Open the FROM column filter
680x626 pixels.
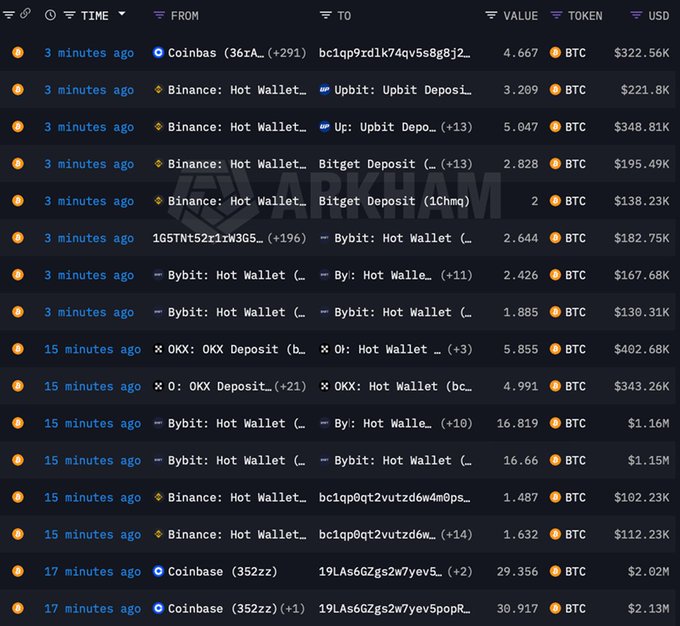159,16
